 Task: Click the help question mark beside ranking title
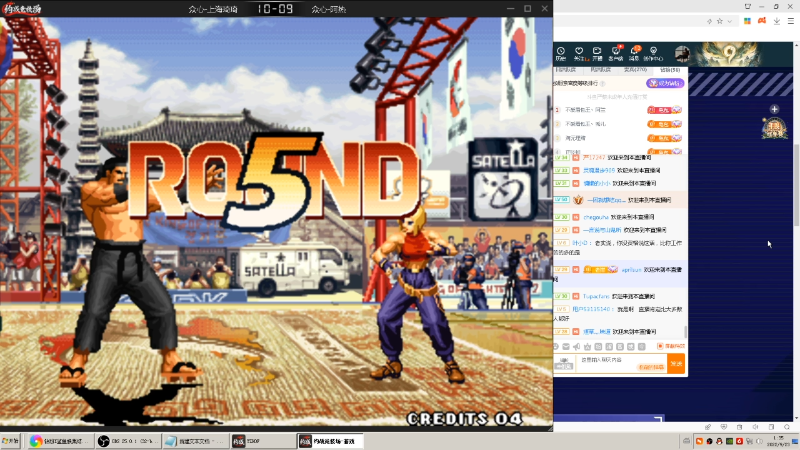click(603, 83)
